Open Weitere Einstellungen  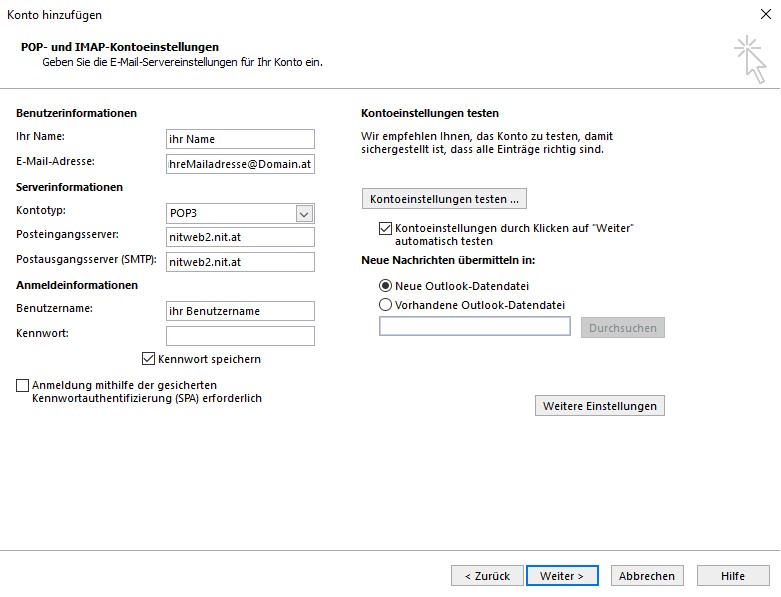click(600, 406)
